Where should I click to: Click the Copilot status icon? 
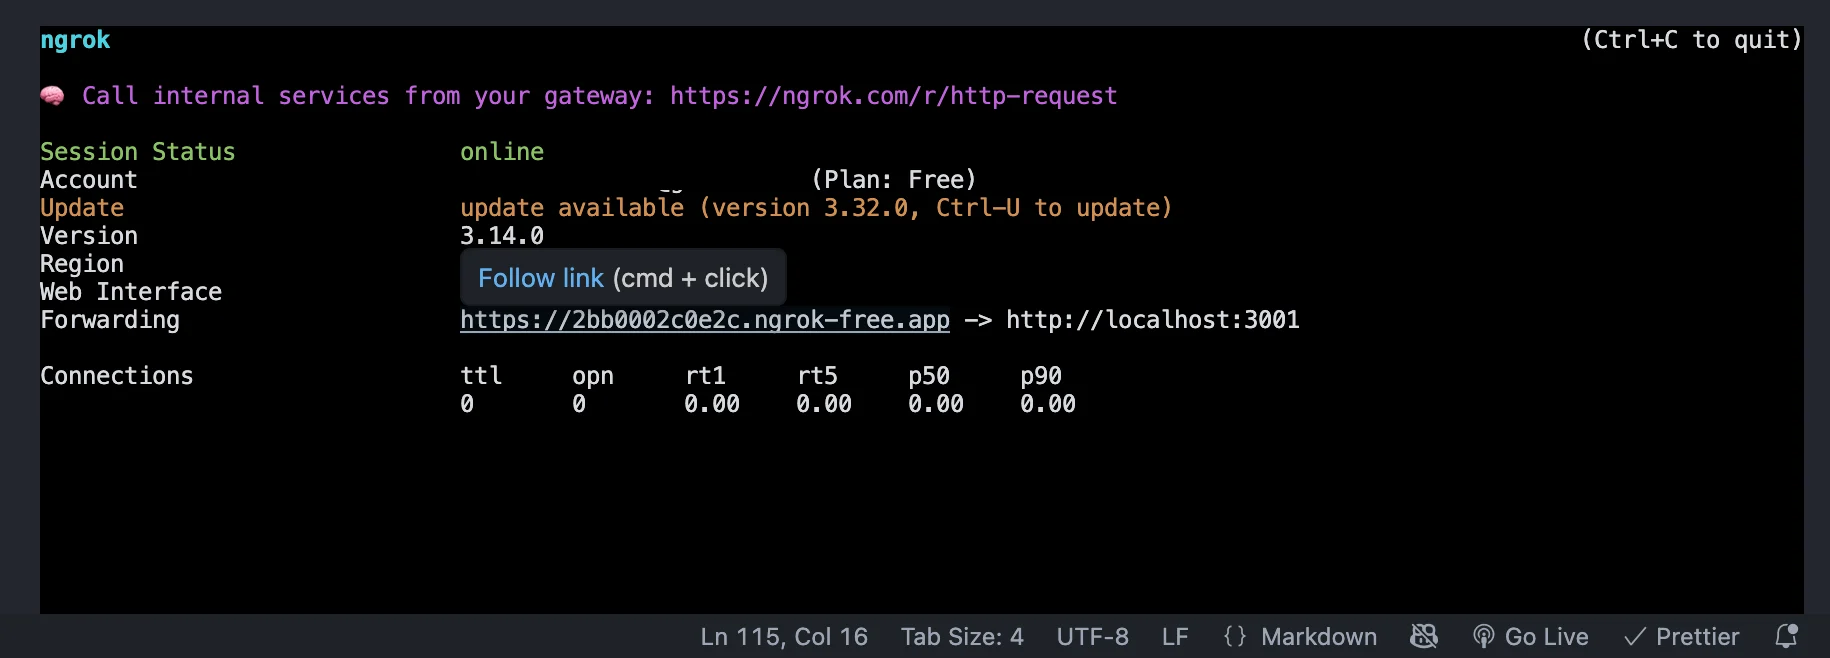coord(1424,636)
